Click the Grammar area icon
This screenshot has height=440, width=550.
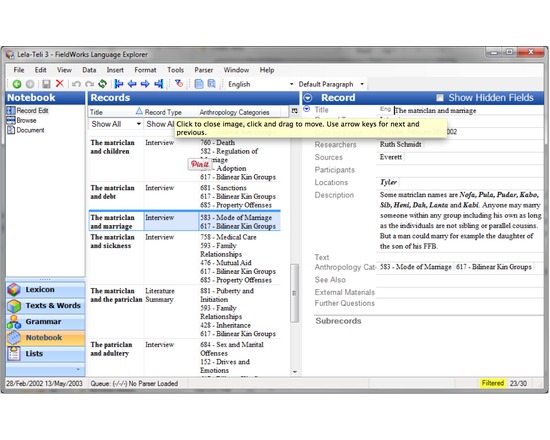[14, 322]
